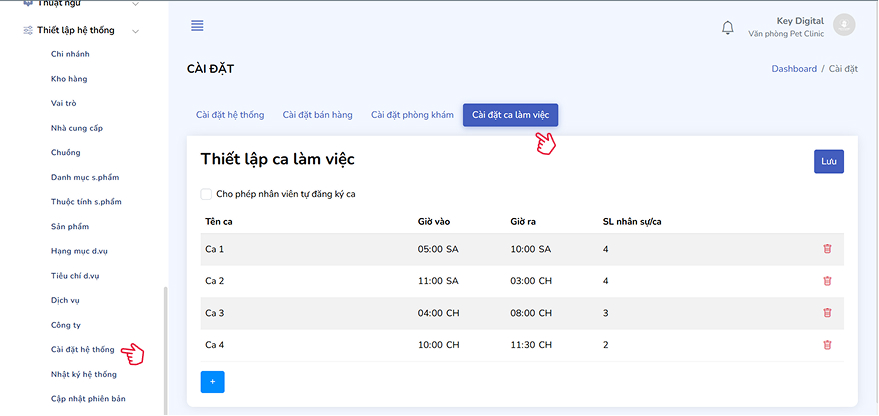879x416 pixels.
Task: Remove Ca 3 using its trash icon
Action: point(826,313)
